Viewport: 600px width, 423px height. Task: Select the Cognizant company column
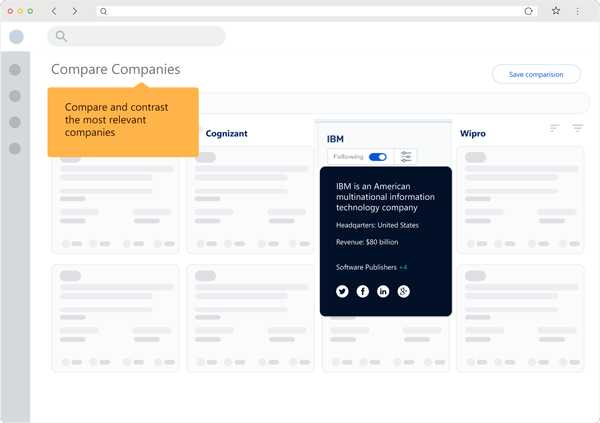(226, 133)
